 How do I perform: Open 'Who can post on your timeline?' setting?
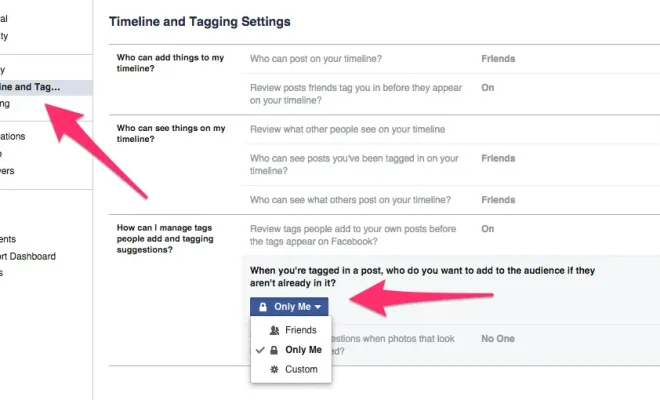pos(316,59)
